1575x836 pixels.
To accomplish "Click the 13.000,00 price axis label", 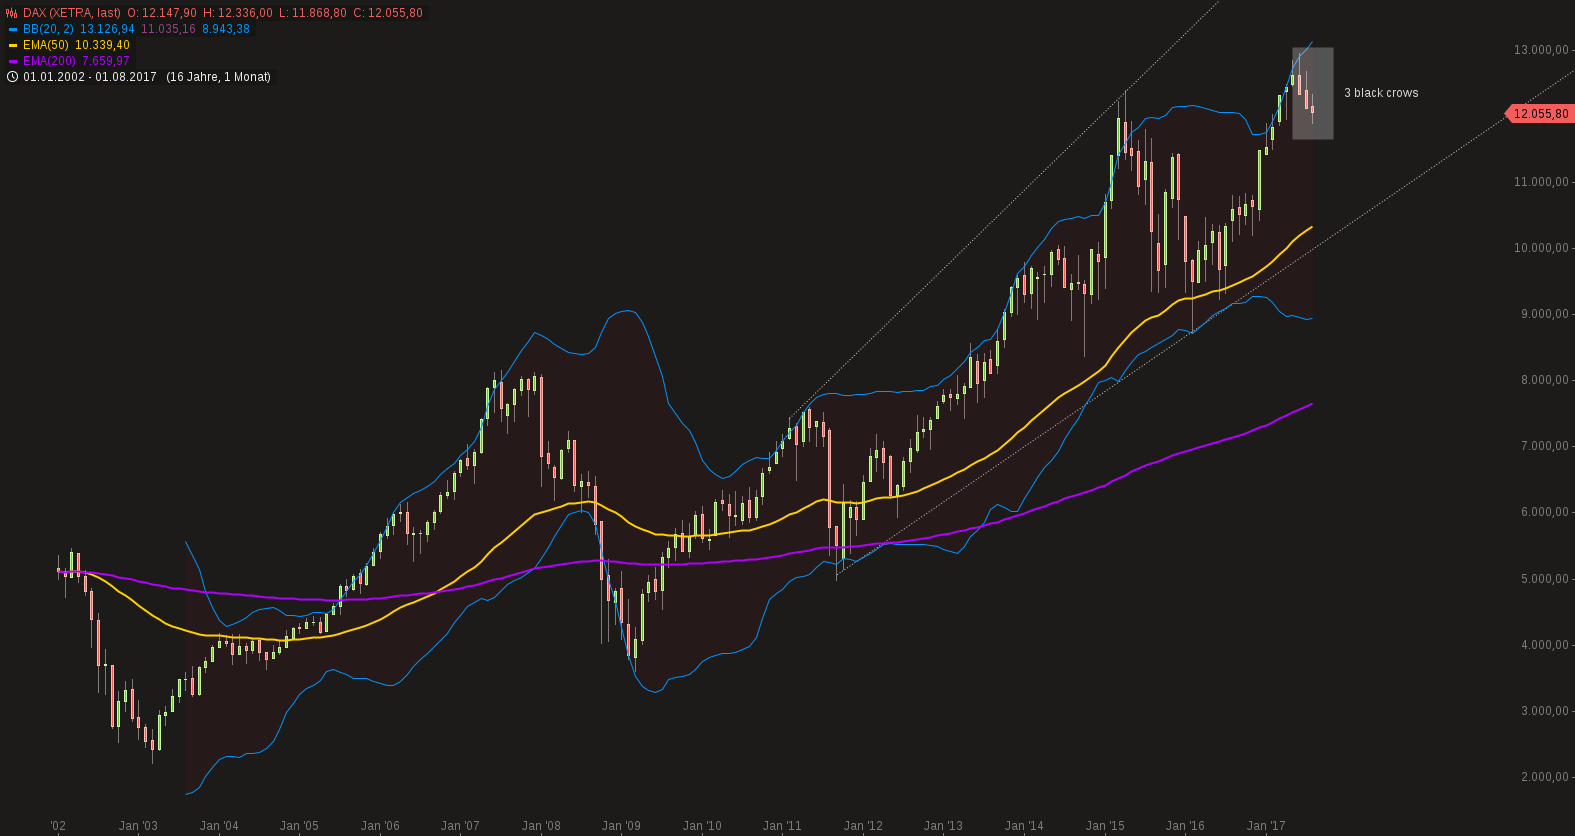I will point(1541,50).
